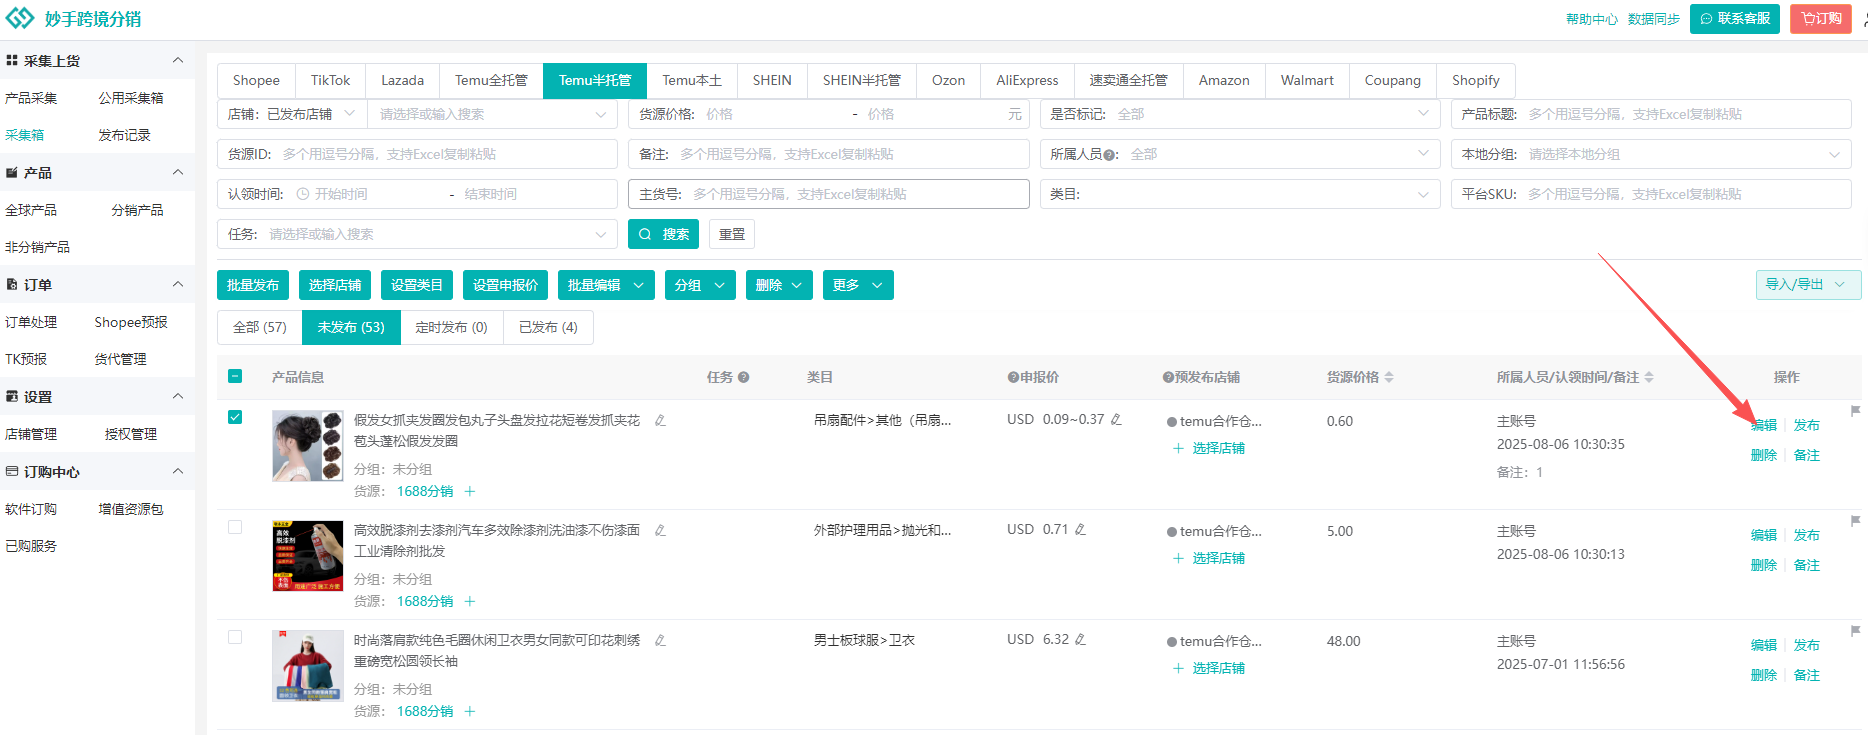Click the pencil icon next to USD 0.71 declared price
1868x735 pixels.
(x=1080, y=530)
